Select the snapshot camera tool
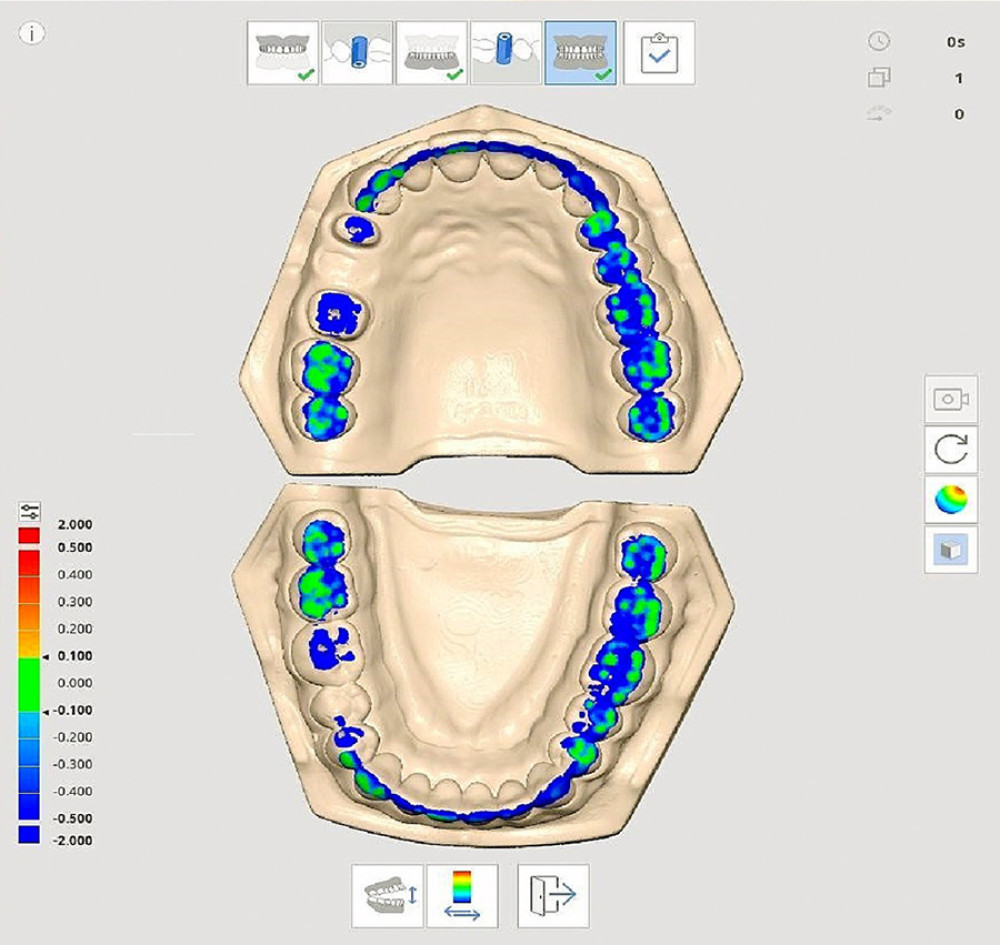1000x945 pixels. (949, 397)
